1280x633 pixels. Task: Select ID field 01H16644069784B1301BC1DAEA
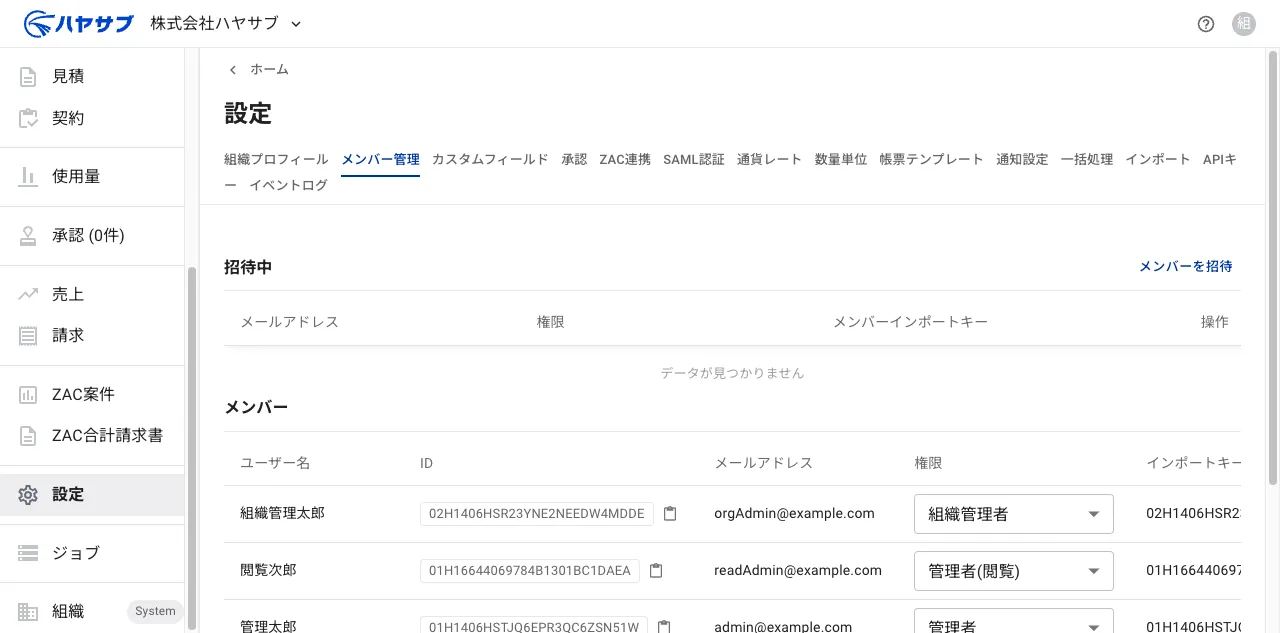530,571
